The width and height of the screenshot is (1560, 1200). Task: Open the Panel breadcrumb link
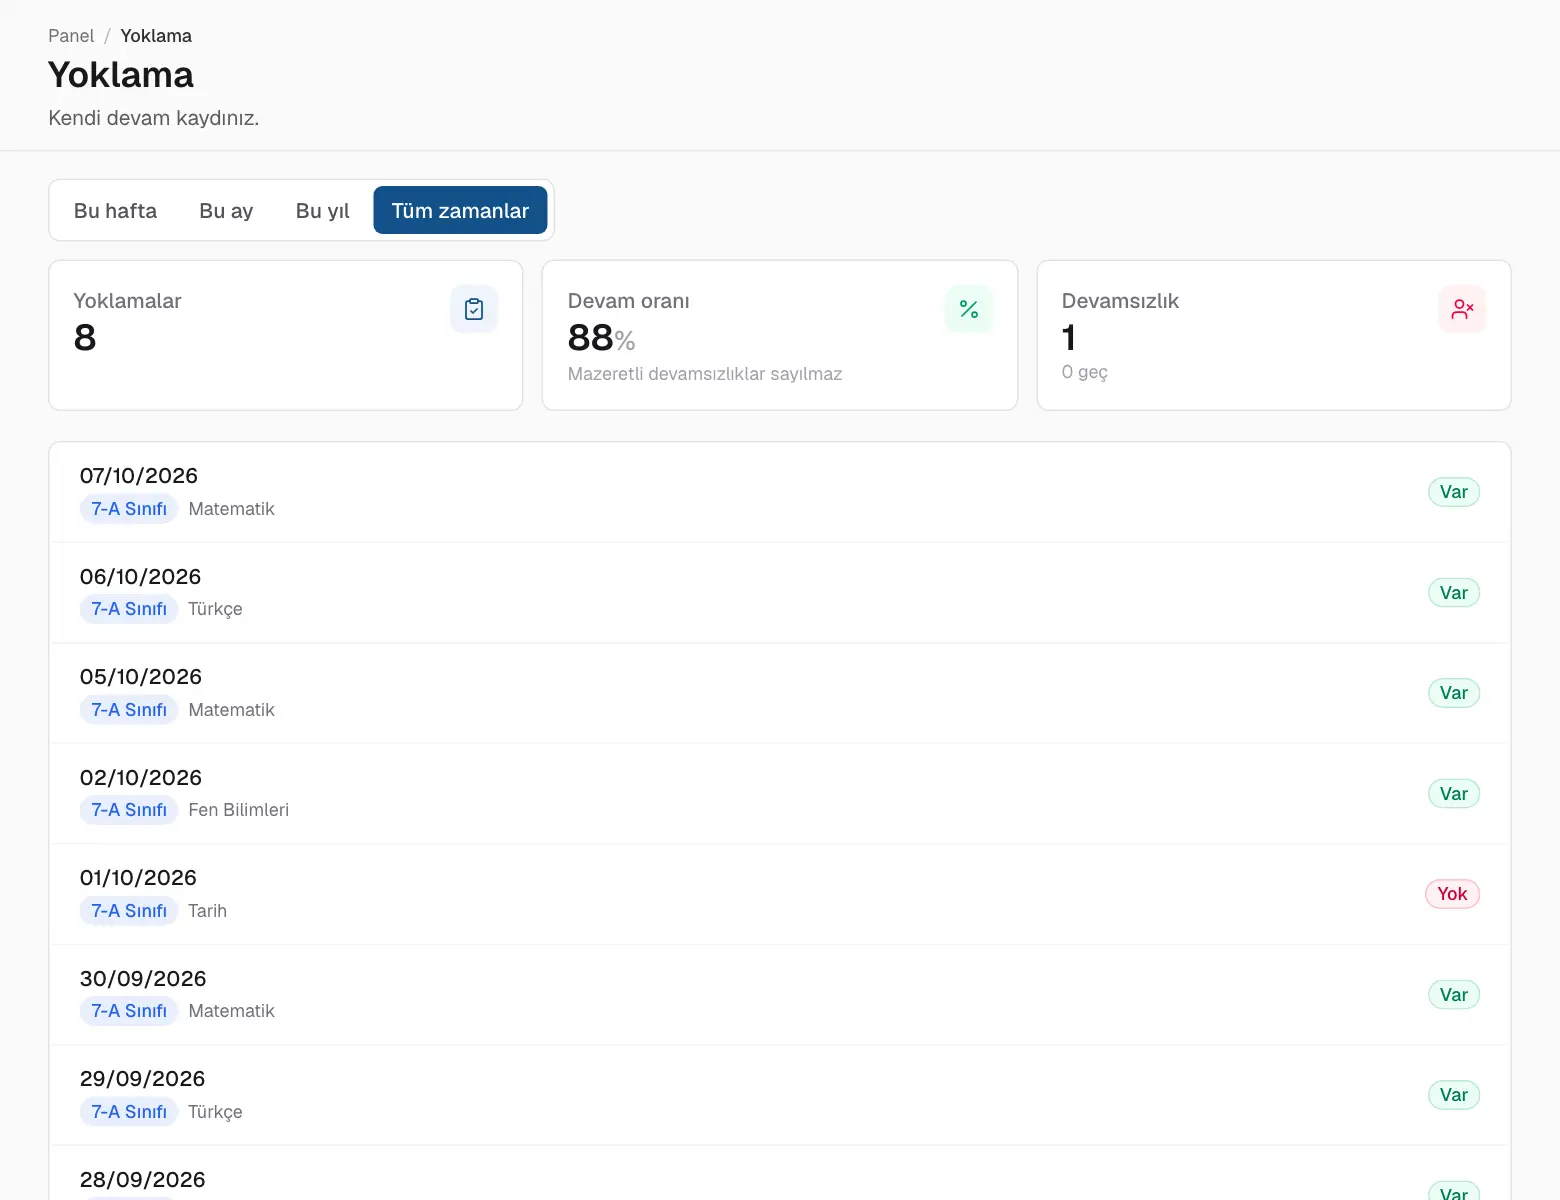pyautogui.click(x=71, y=36)
